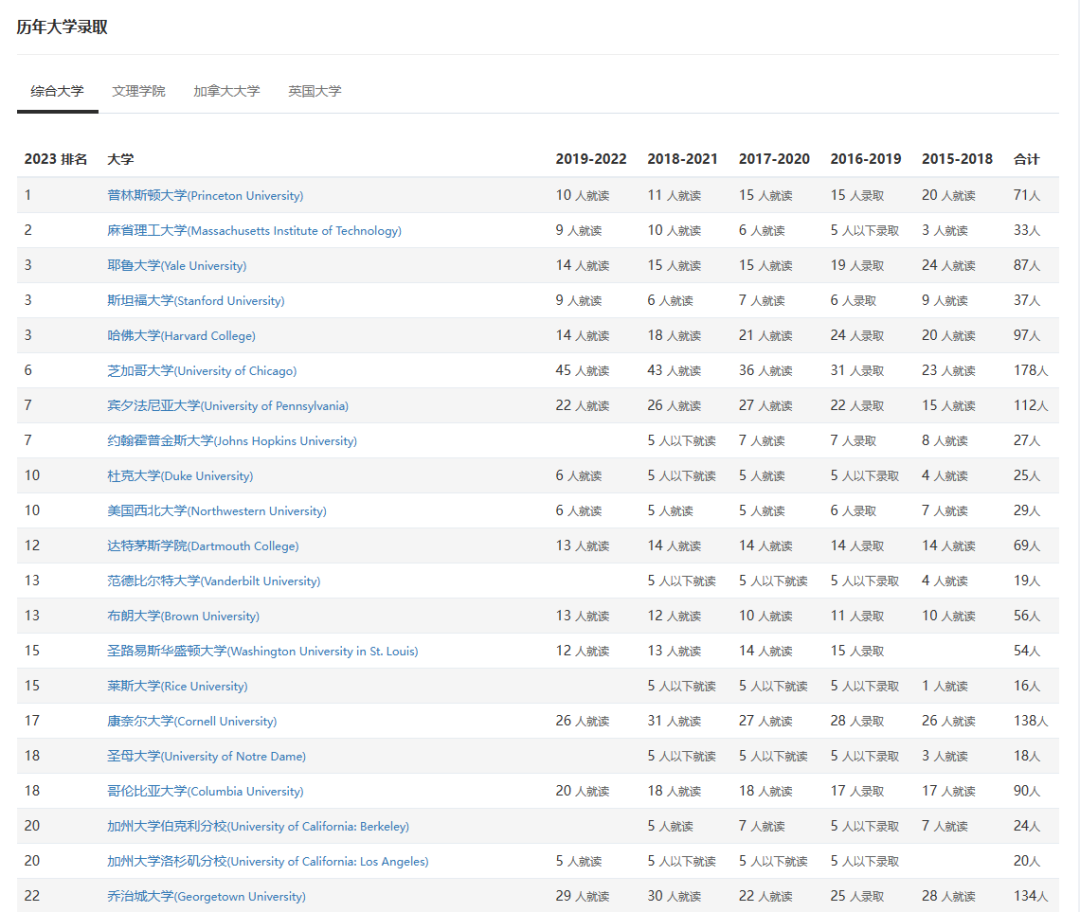Visit the Yale University link

pos(177,266)
